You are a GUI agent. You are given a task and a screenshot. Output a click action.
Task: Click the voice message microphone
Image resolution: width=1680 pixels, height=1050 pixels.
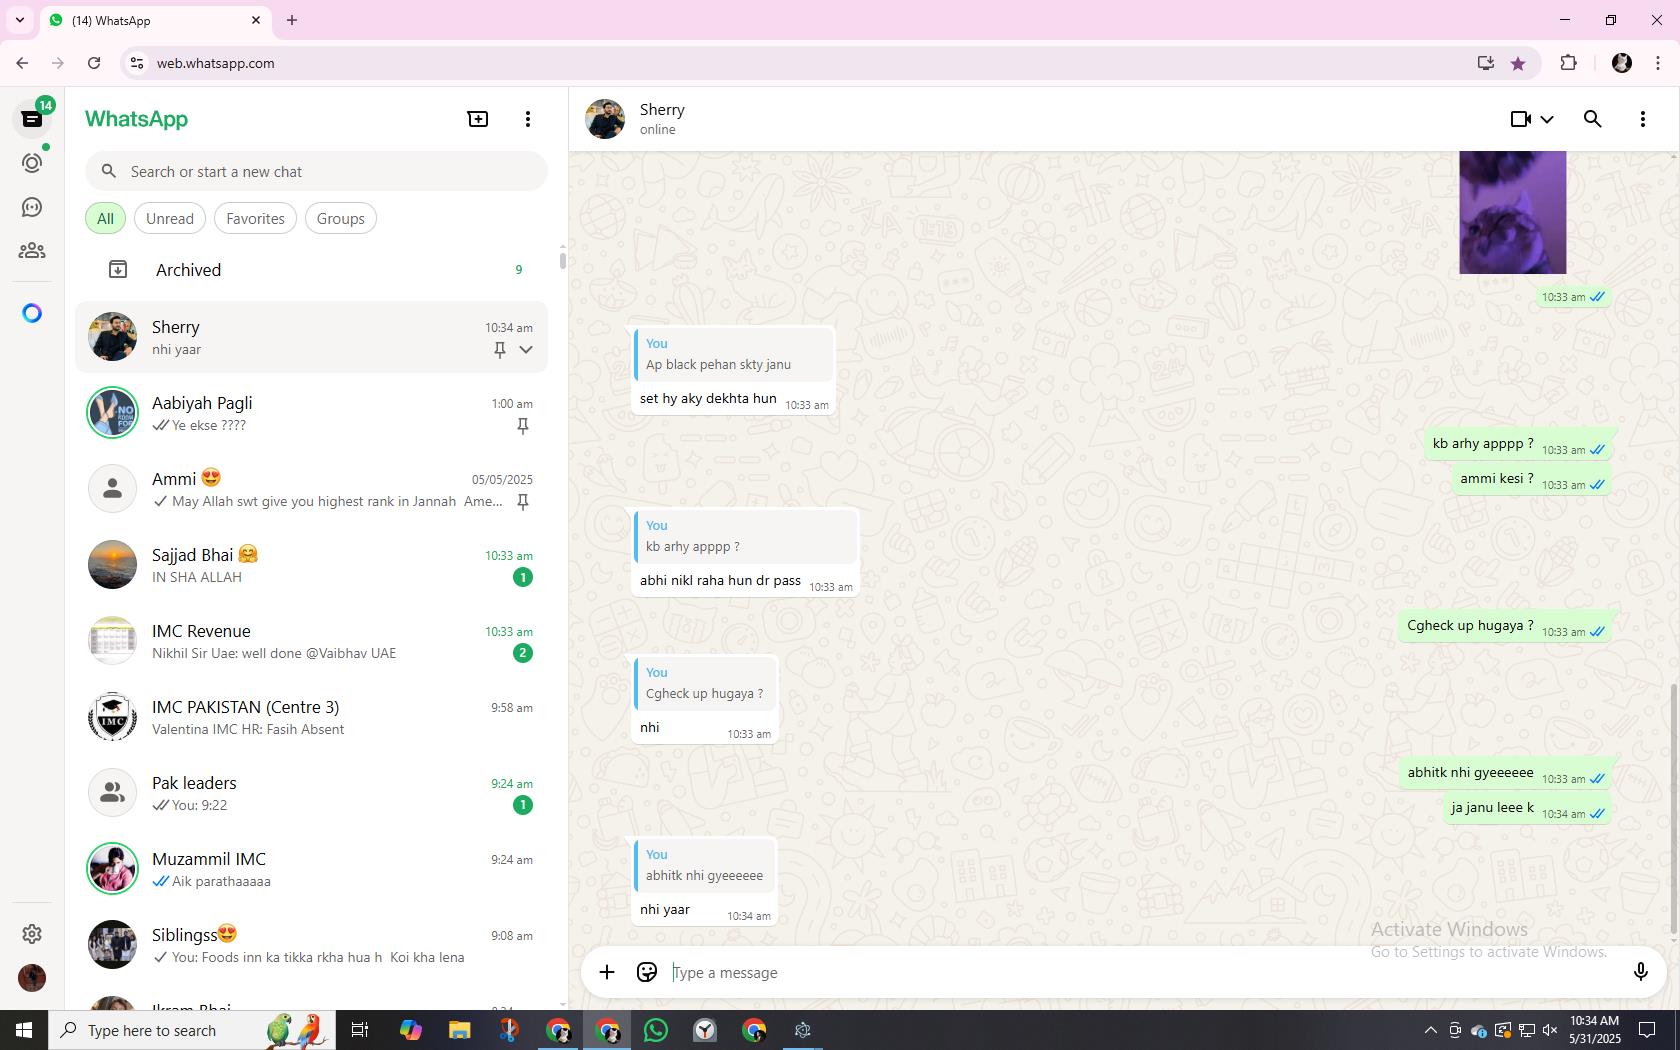tap(1640, 972)
